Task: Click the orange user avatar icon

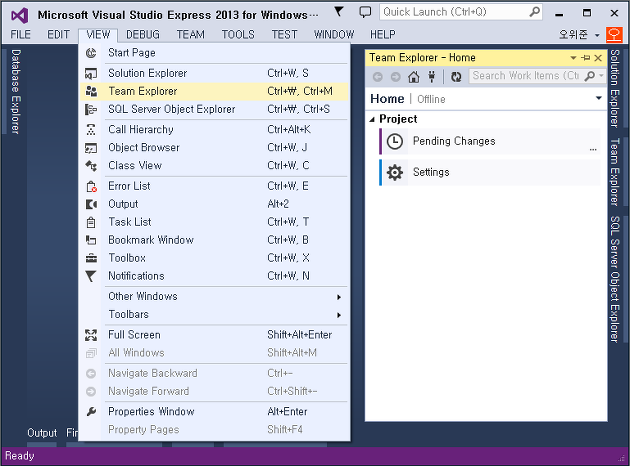Action: 614,35
